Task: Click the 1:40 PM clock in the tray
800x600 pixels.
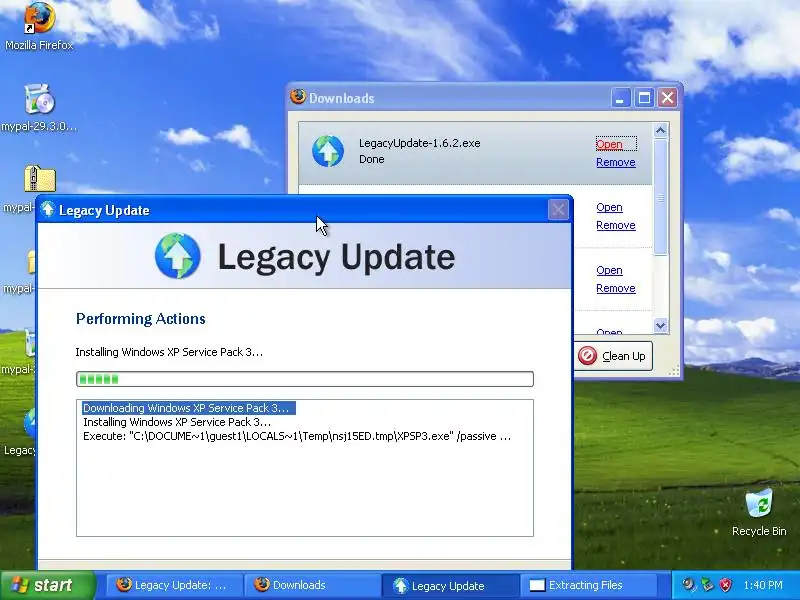Action: 763,585
